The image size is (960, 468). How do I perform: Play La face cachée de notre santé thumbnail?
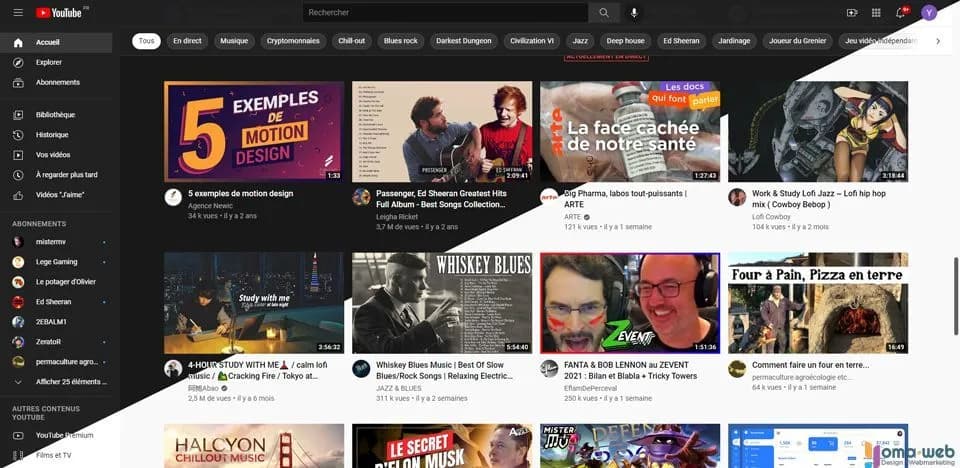[630, 132]
